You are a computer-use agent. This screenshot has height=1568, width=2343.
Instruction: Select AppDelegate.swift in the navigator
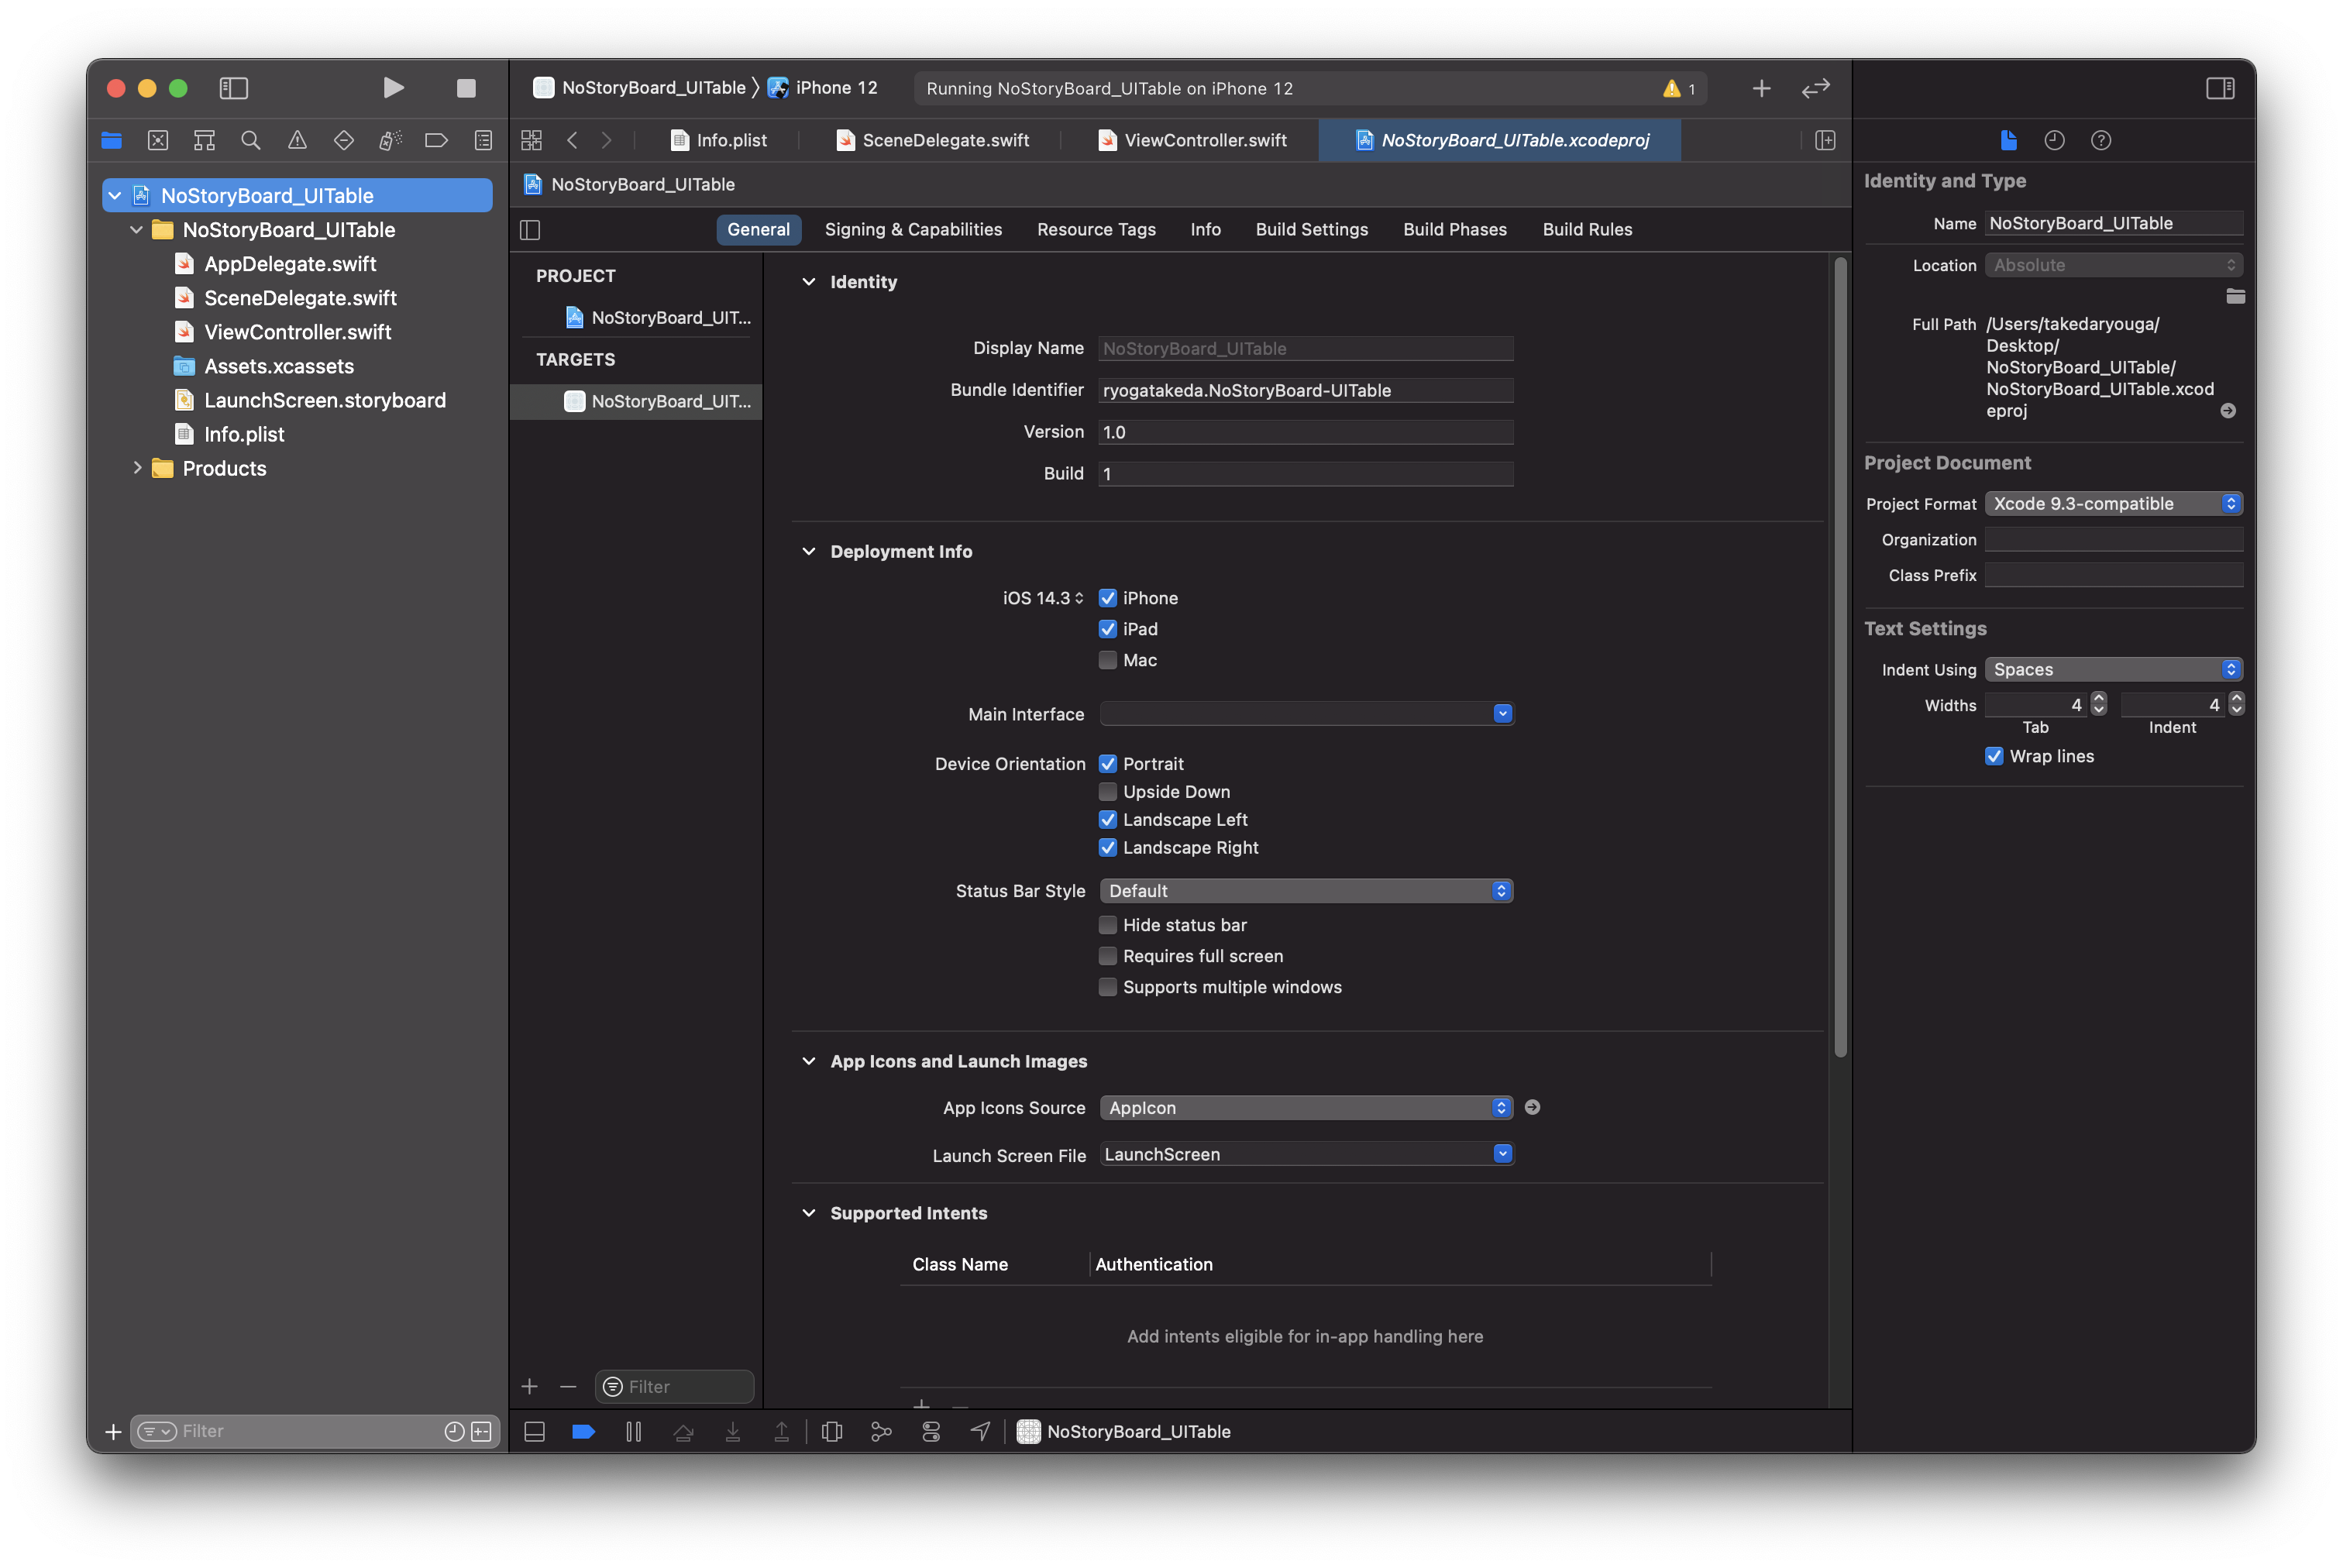(x=290, y=264)
